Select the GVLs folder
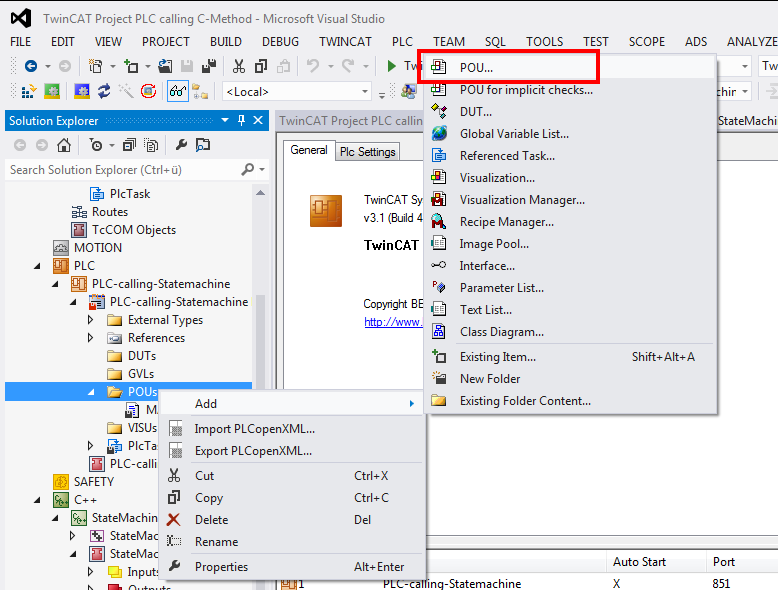 (141, 374)
